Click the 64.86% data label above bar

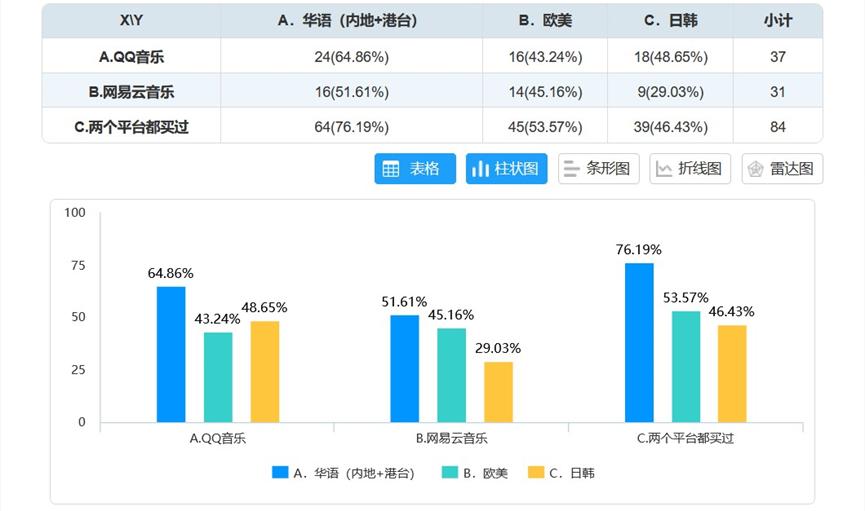[x=170, y=273]
